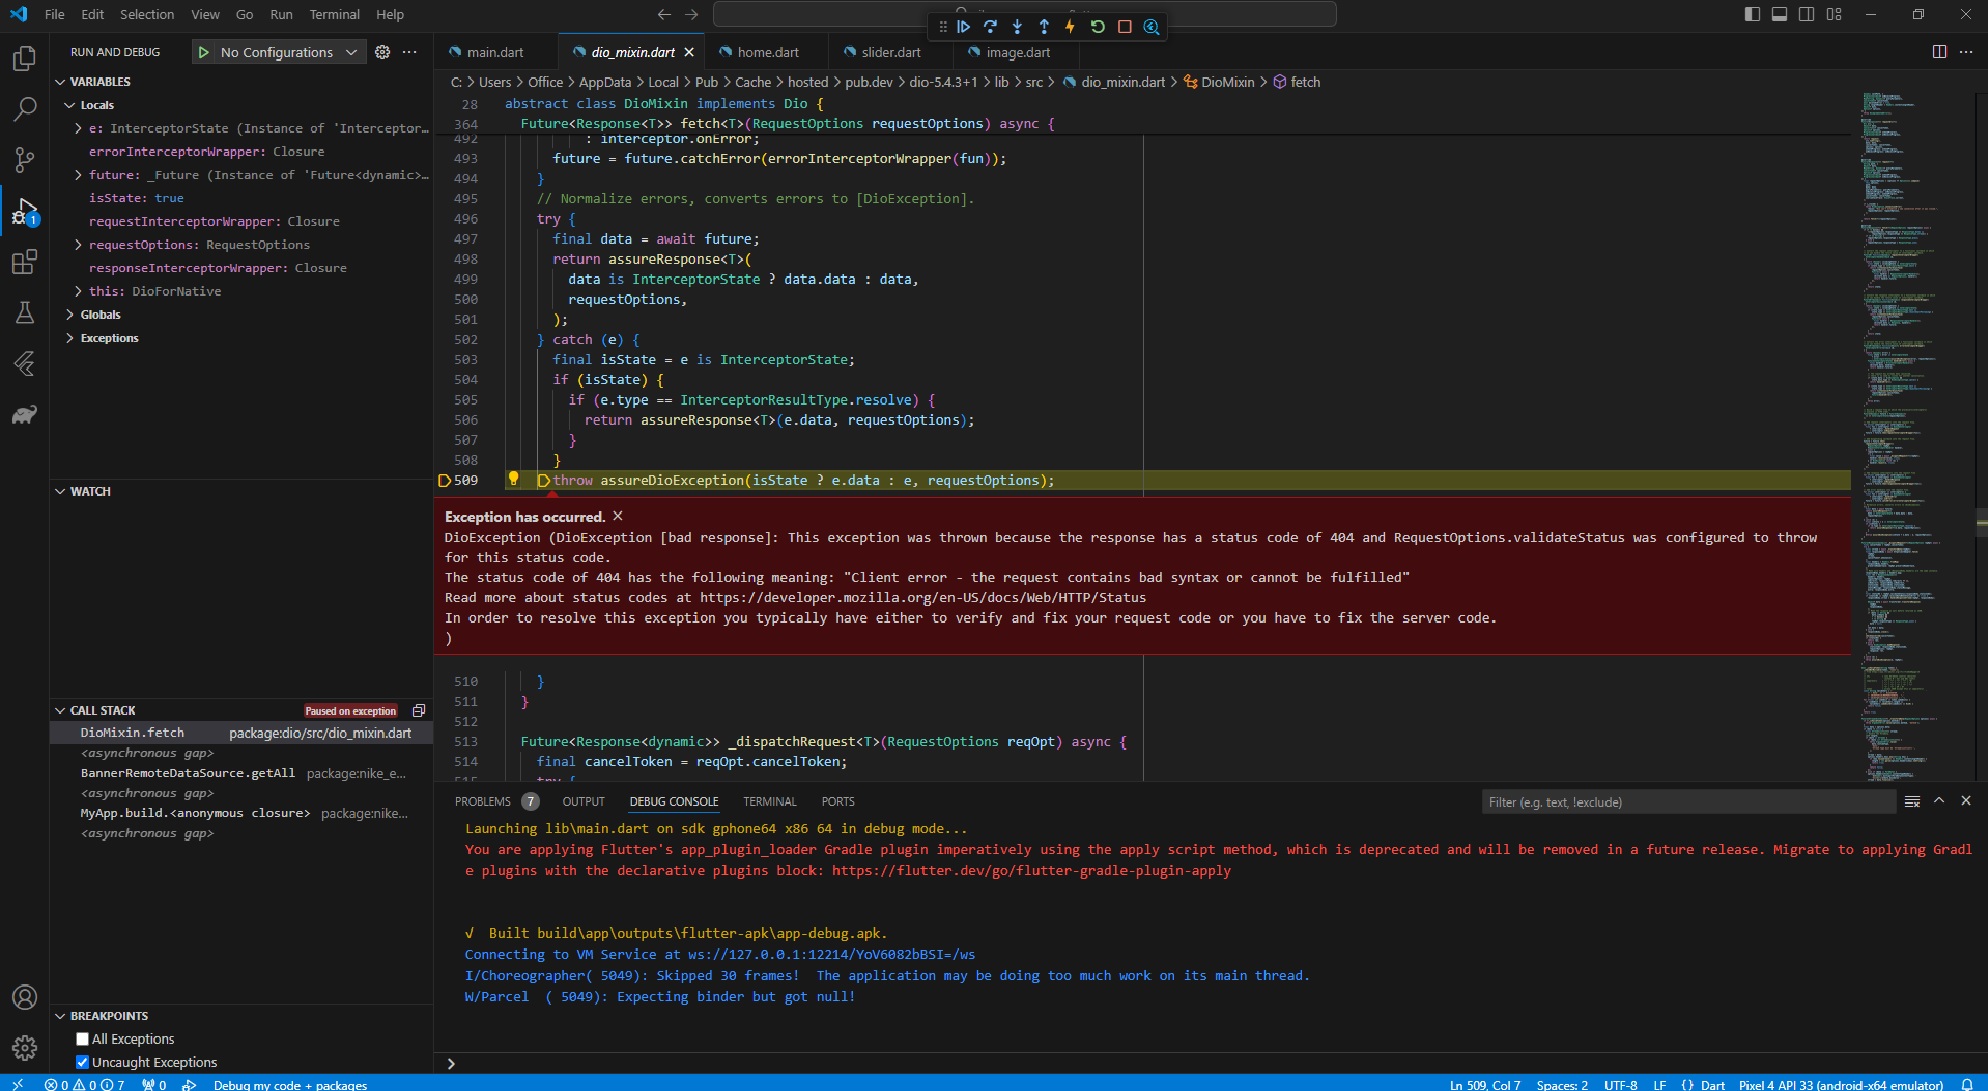Toggle Secondary Side Bar layout icon
1988x1091 pixels.
coord(1806,14)
